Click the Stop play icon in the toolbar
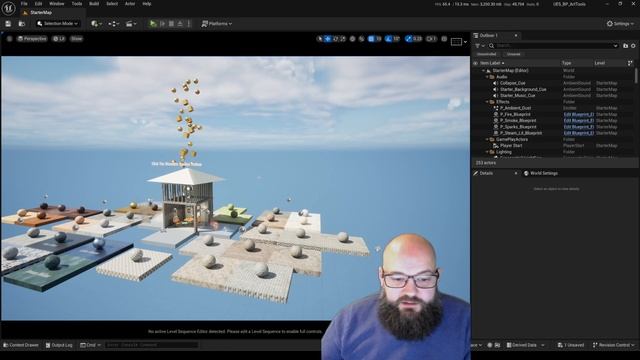Viewport: 640px width, 360px height. point(171,24)
